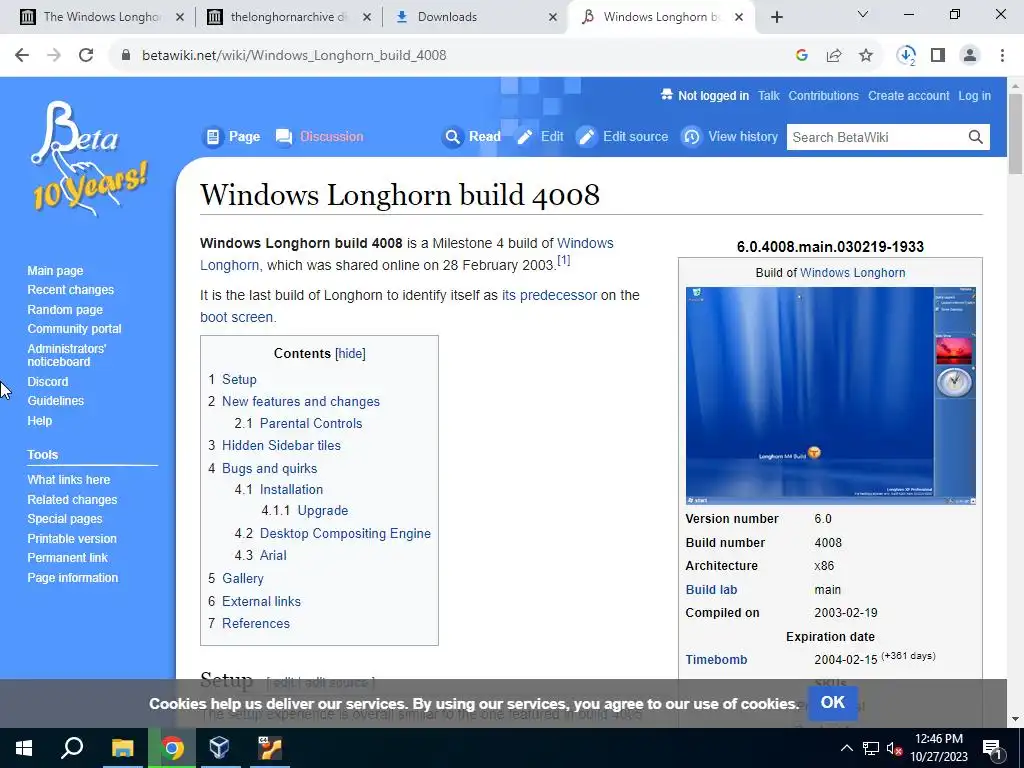Click Log in
1024x768 pixels.
point(974,95)
